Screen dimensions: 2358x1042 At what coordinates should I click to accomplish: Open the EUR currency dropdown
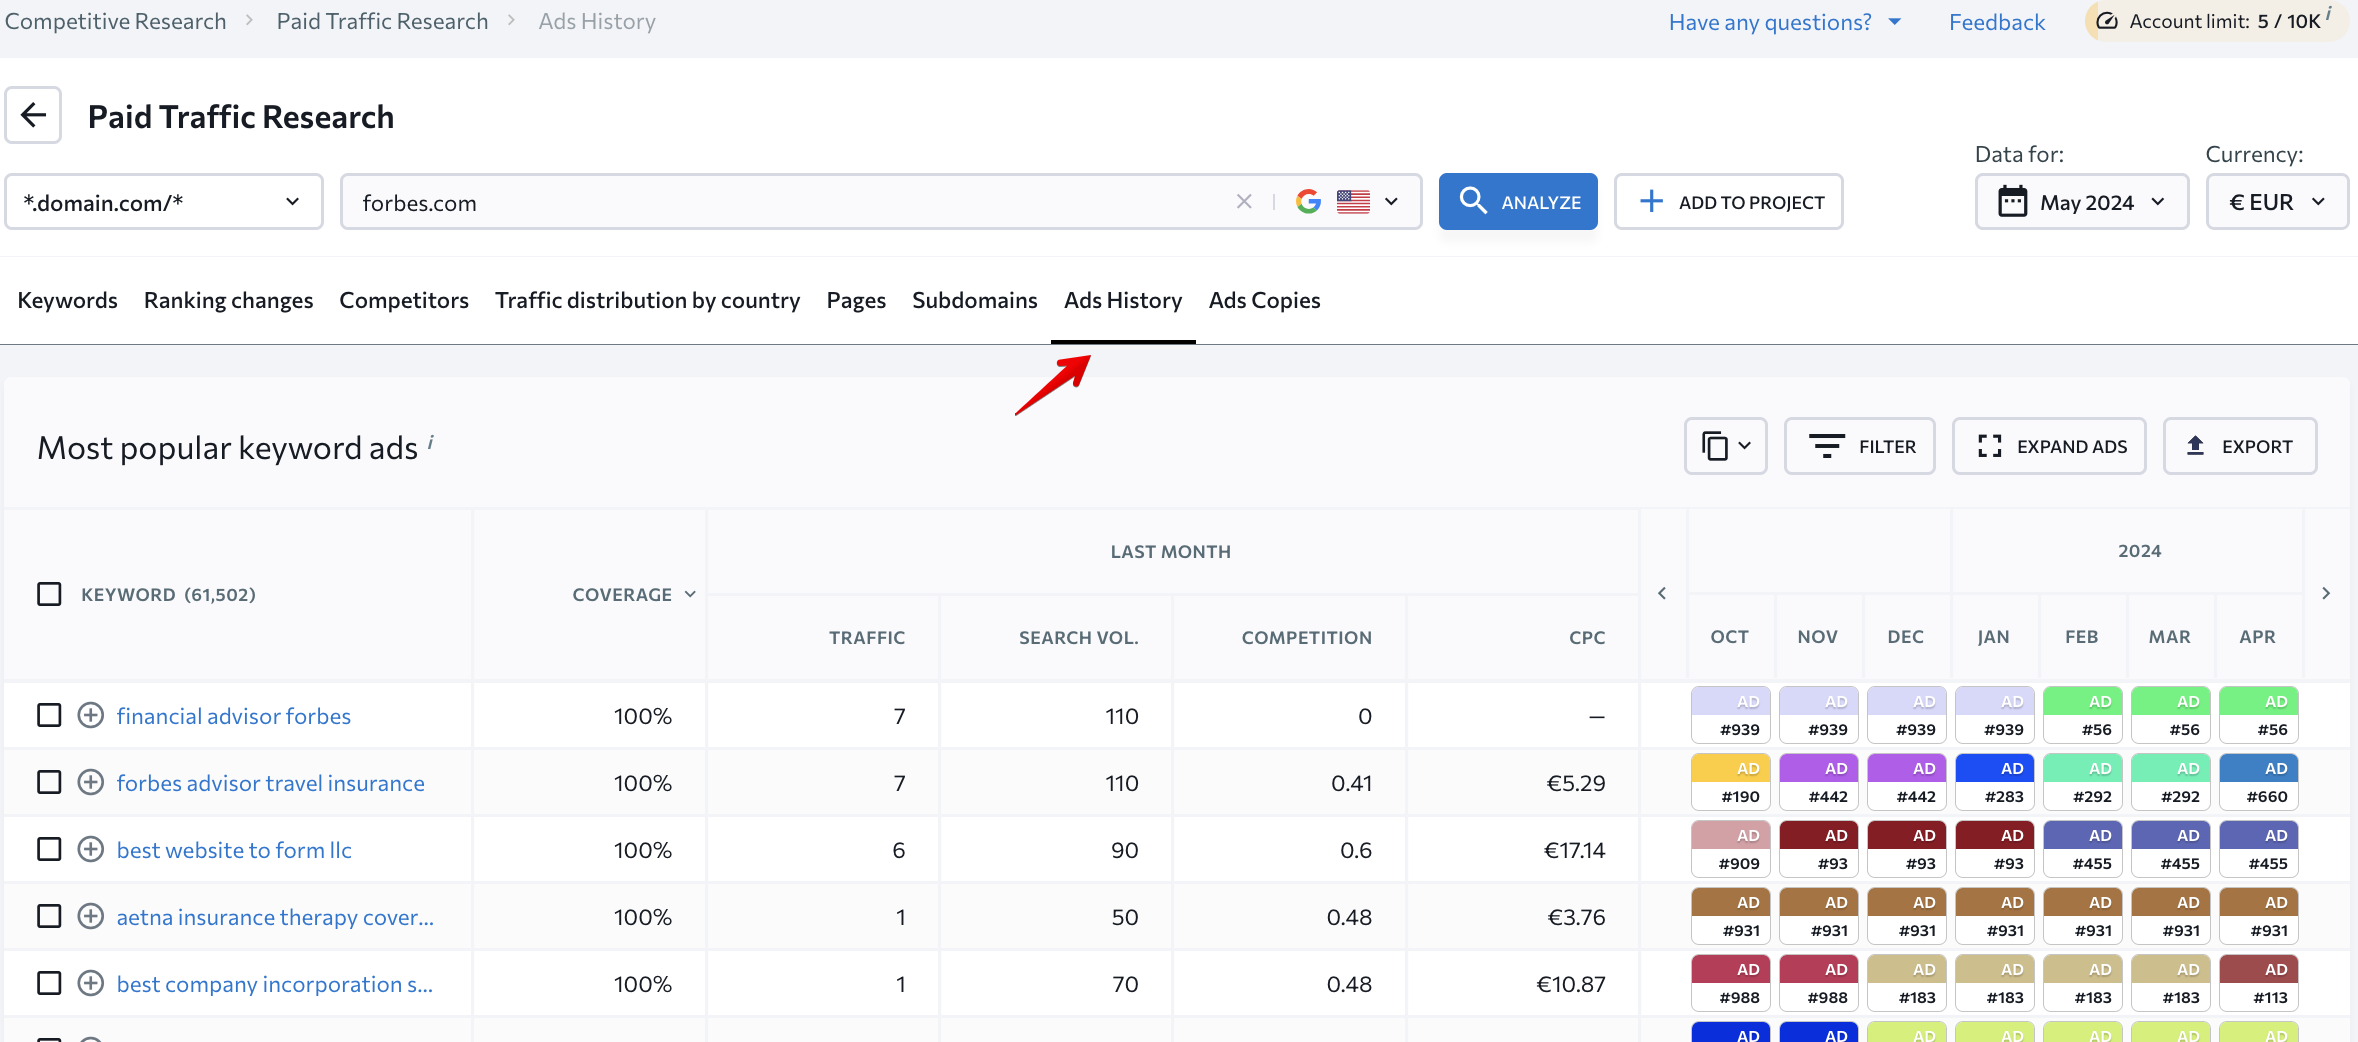2276,202
